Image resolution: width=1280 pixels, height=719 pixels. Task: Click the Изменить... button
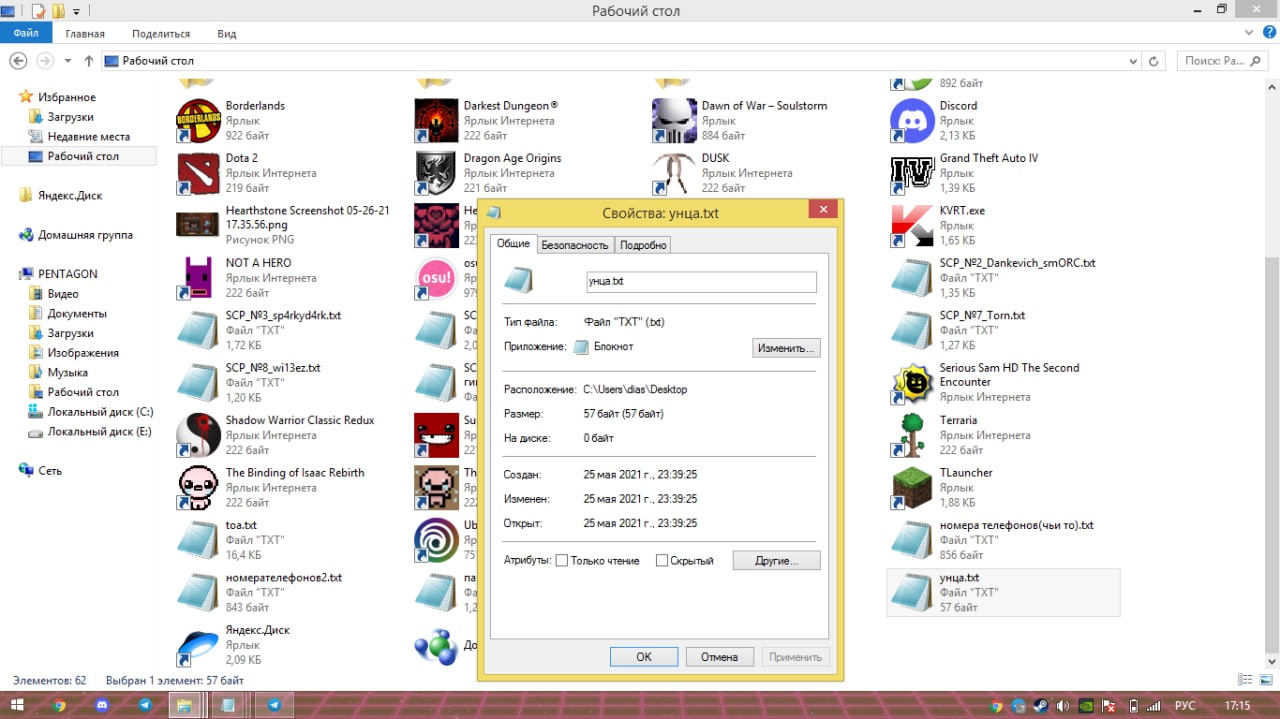click(x=787, y=348)
